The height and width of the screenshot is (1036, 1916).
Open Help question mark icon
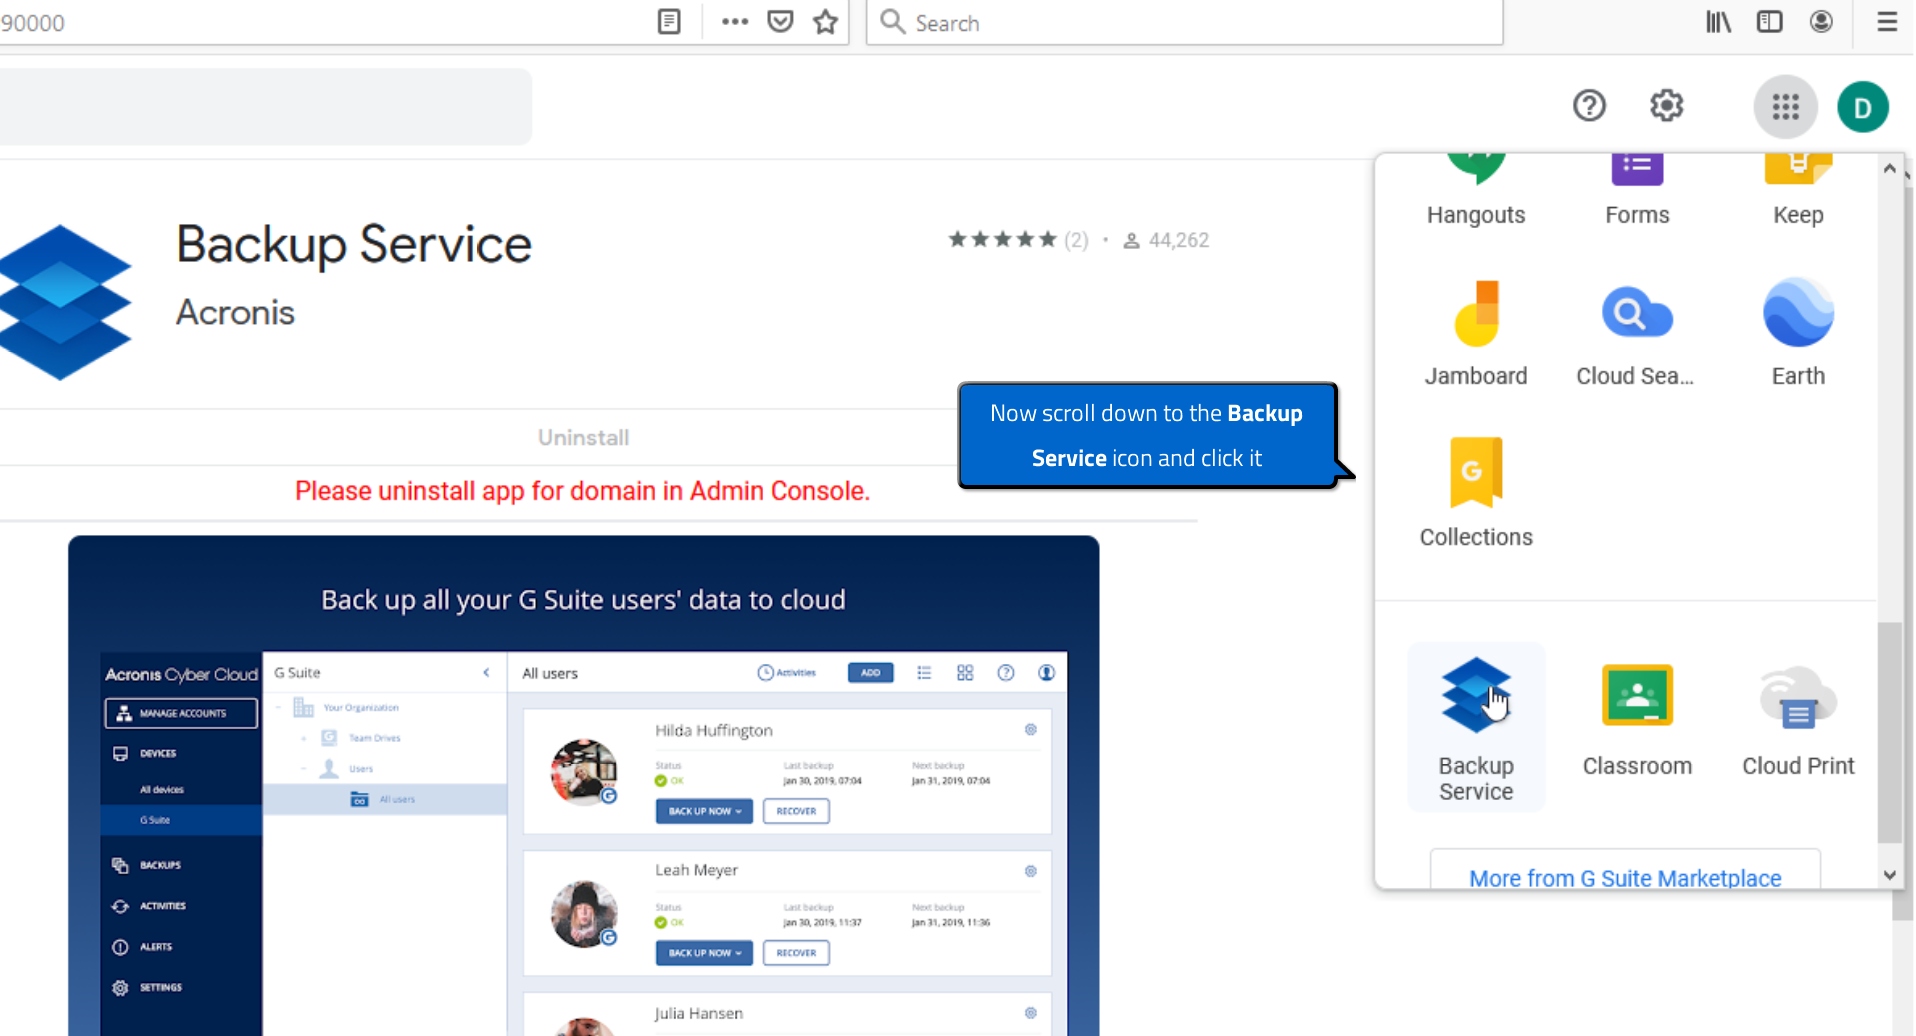(x=1589, y=105)
